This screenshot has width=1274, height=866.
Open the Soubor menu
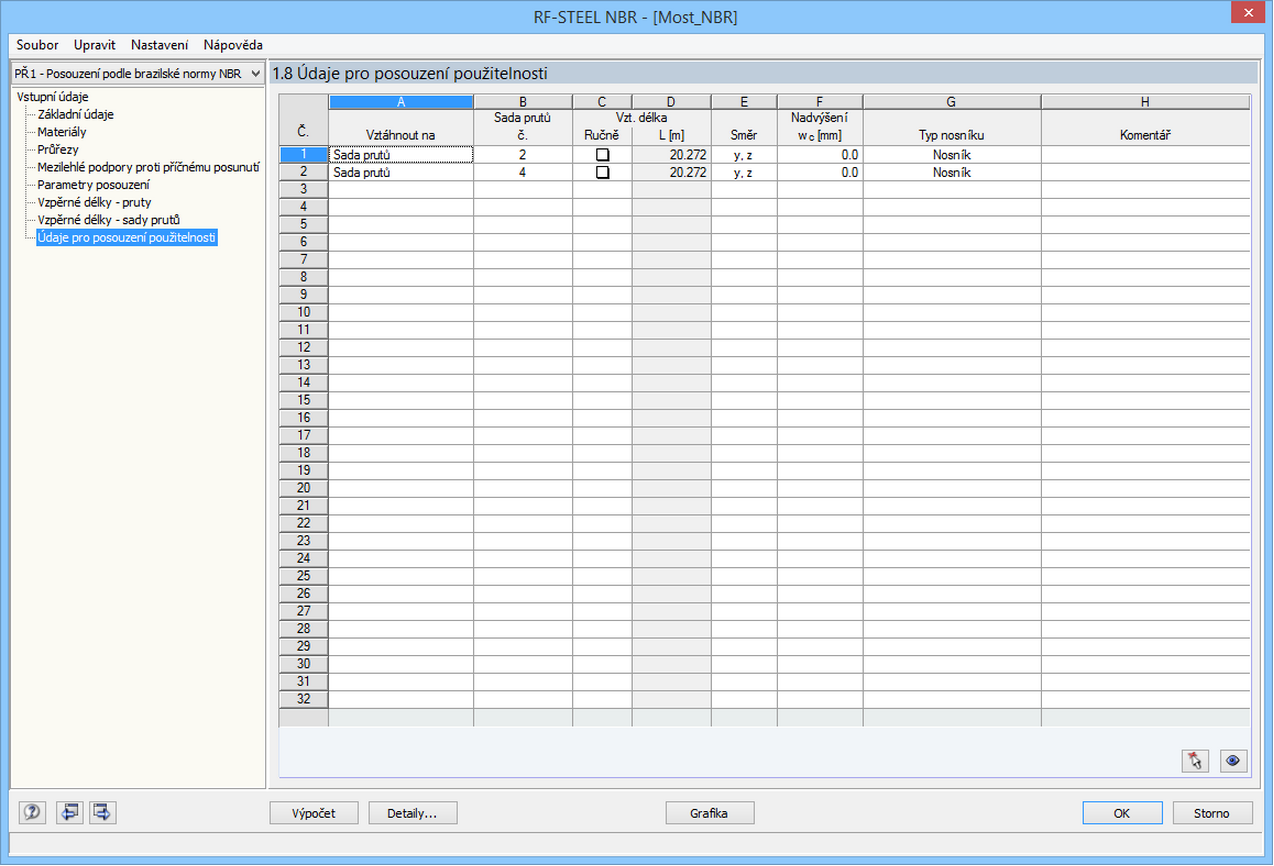(37, 45)
